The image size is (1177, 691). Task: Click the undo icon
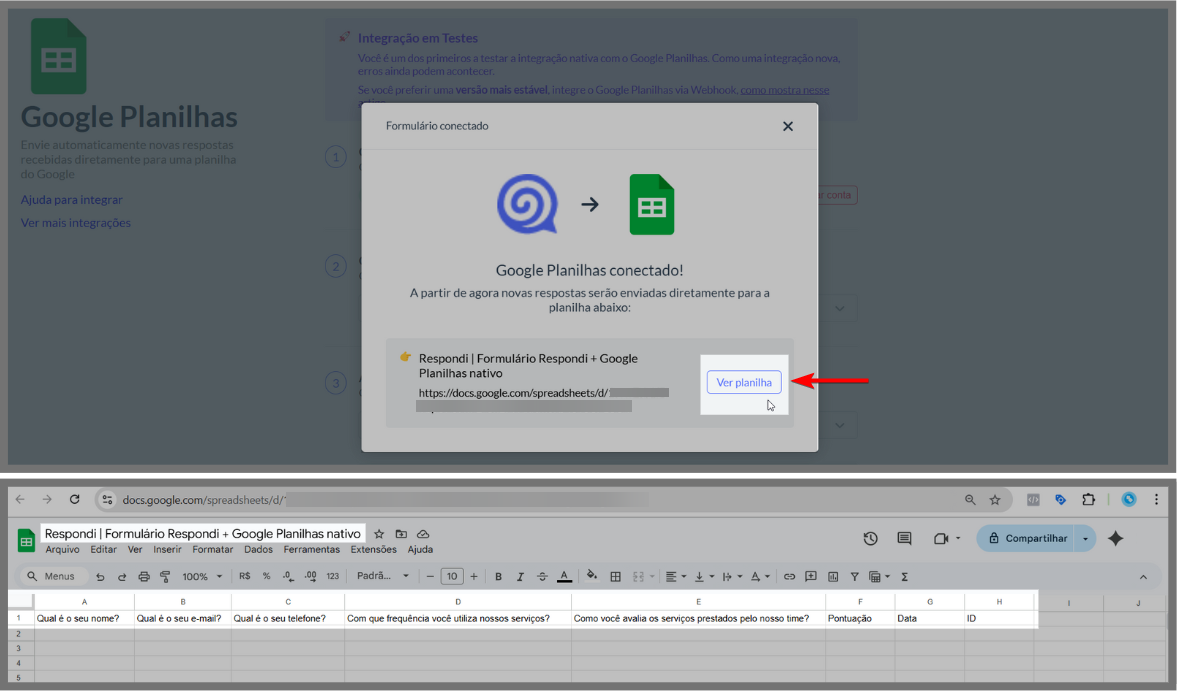click(x=100, y=576)
